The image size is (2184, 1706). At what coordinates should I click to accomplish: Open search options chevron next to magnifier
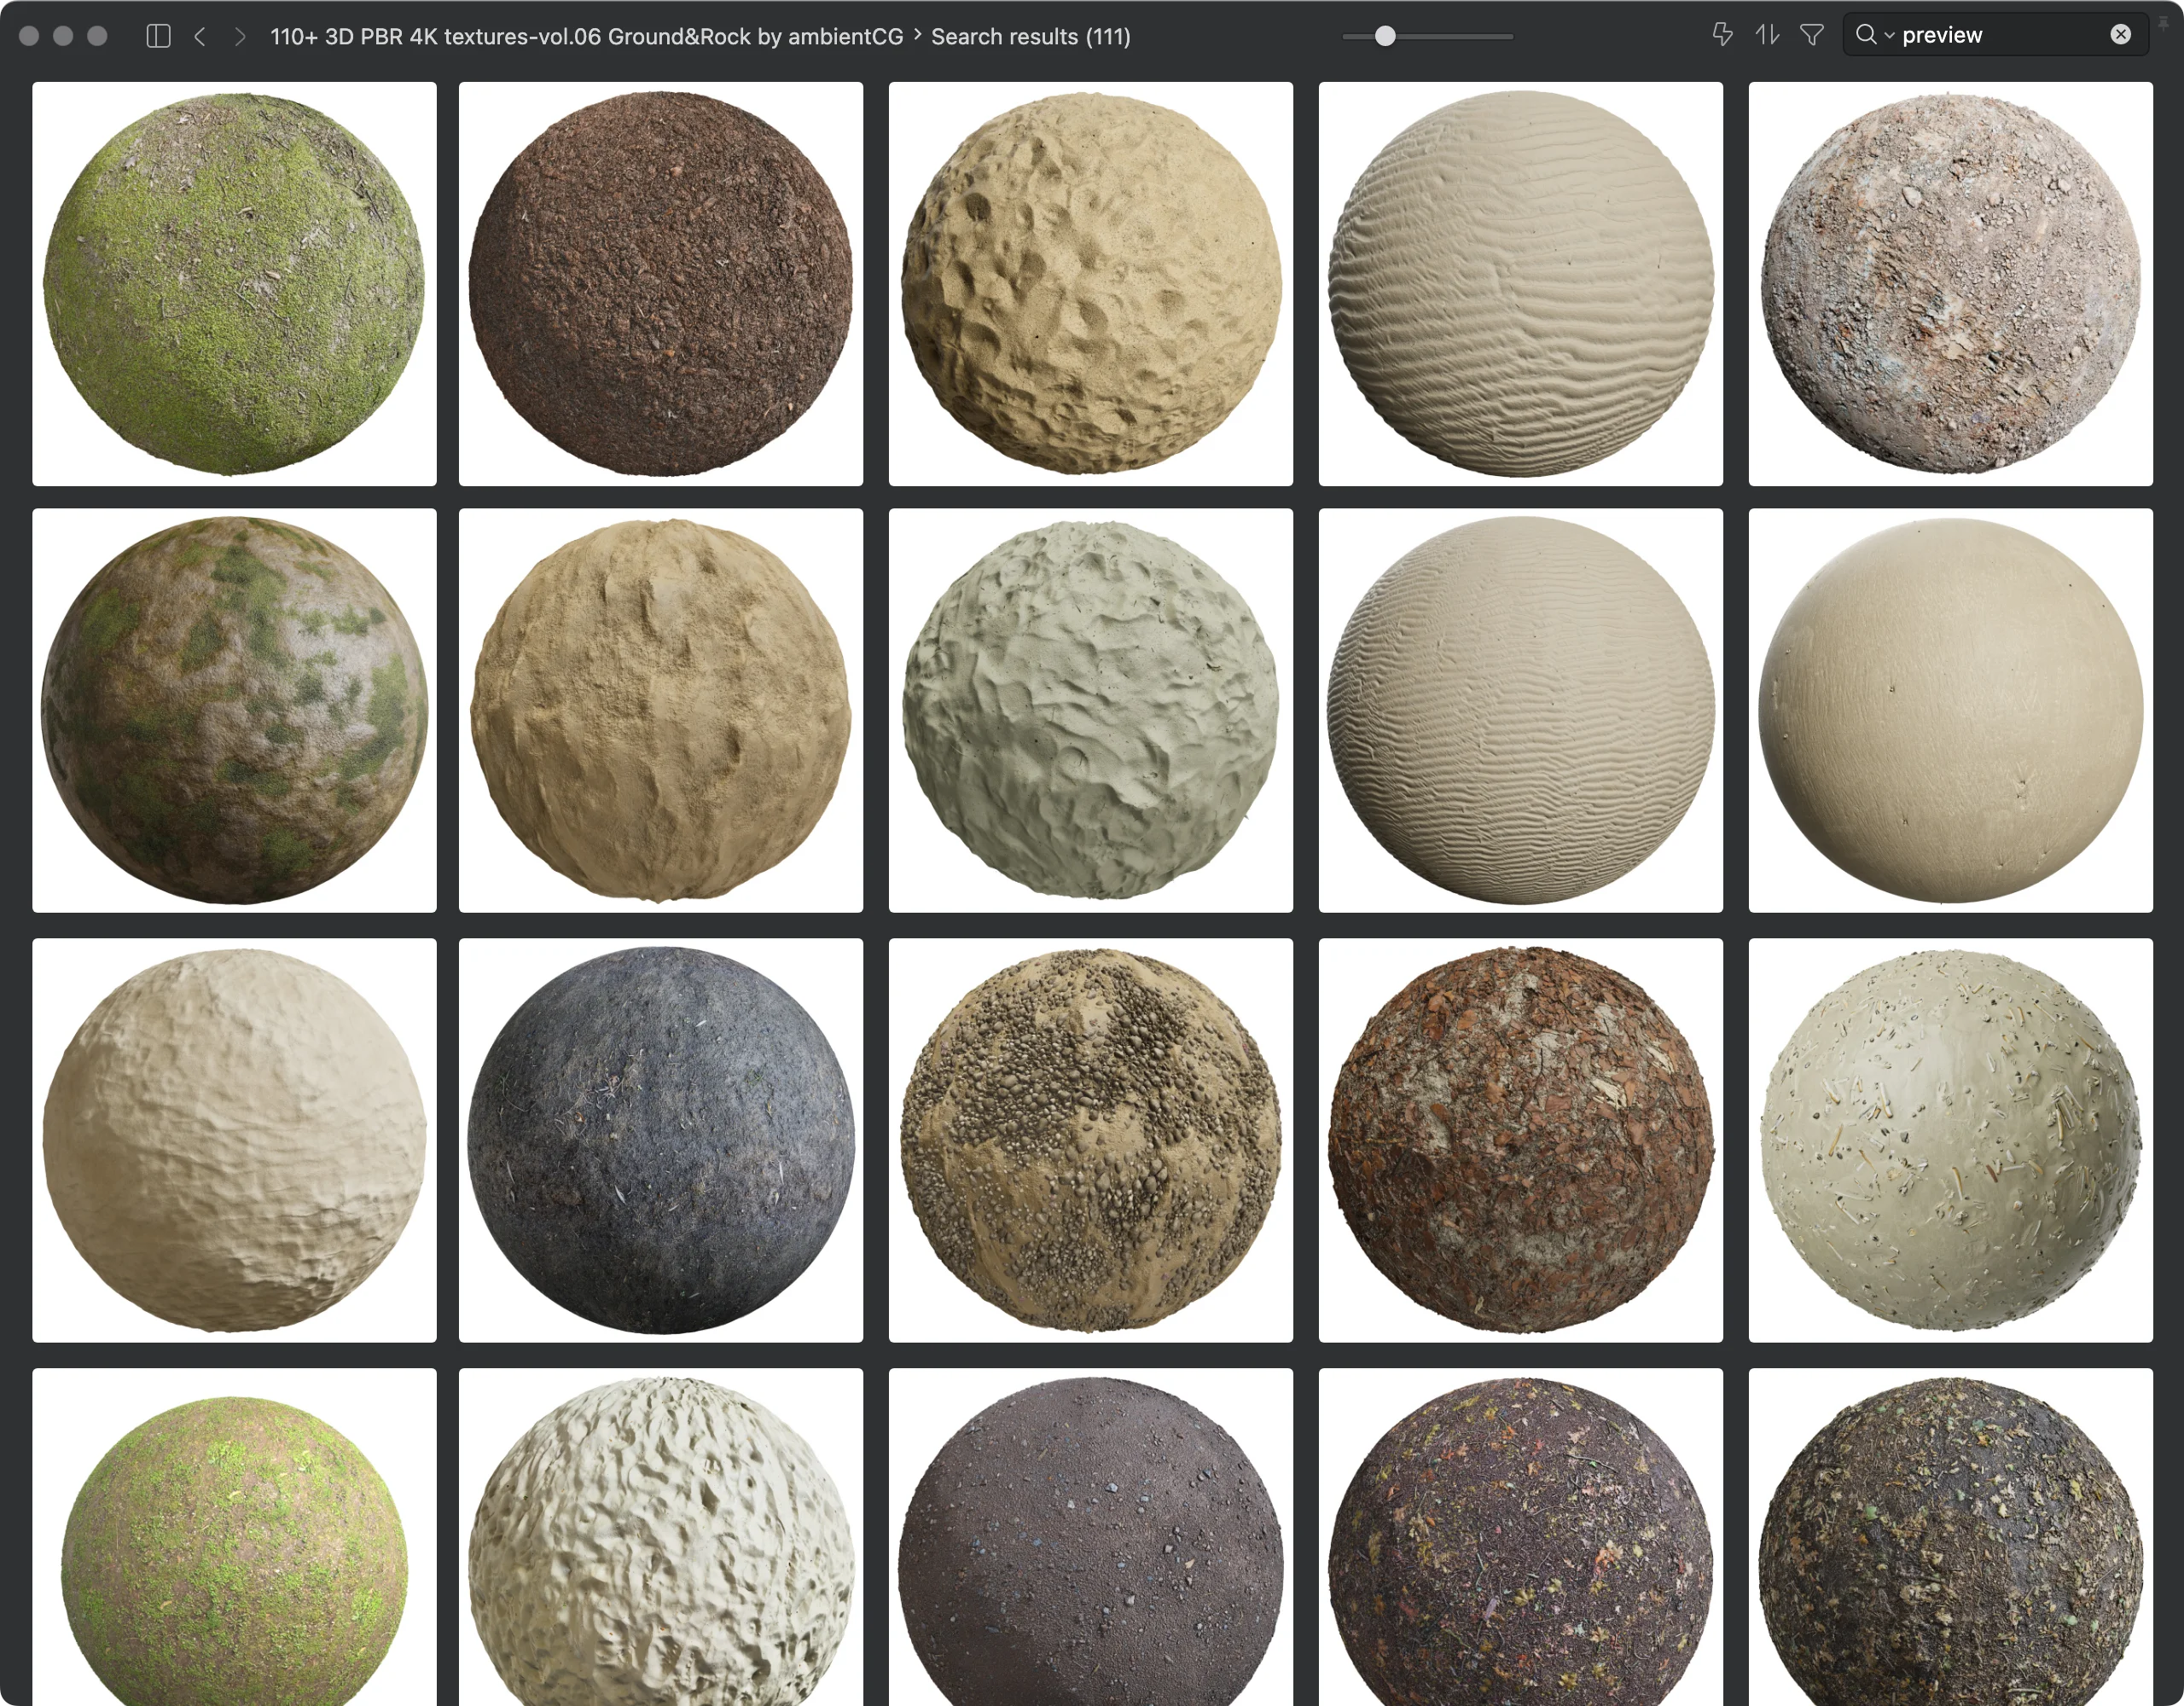coord(1889,36)
